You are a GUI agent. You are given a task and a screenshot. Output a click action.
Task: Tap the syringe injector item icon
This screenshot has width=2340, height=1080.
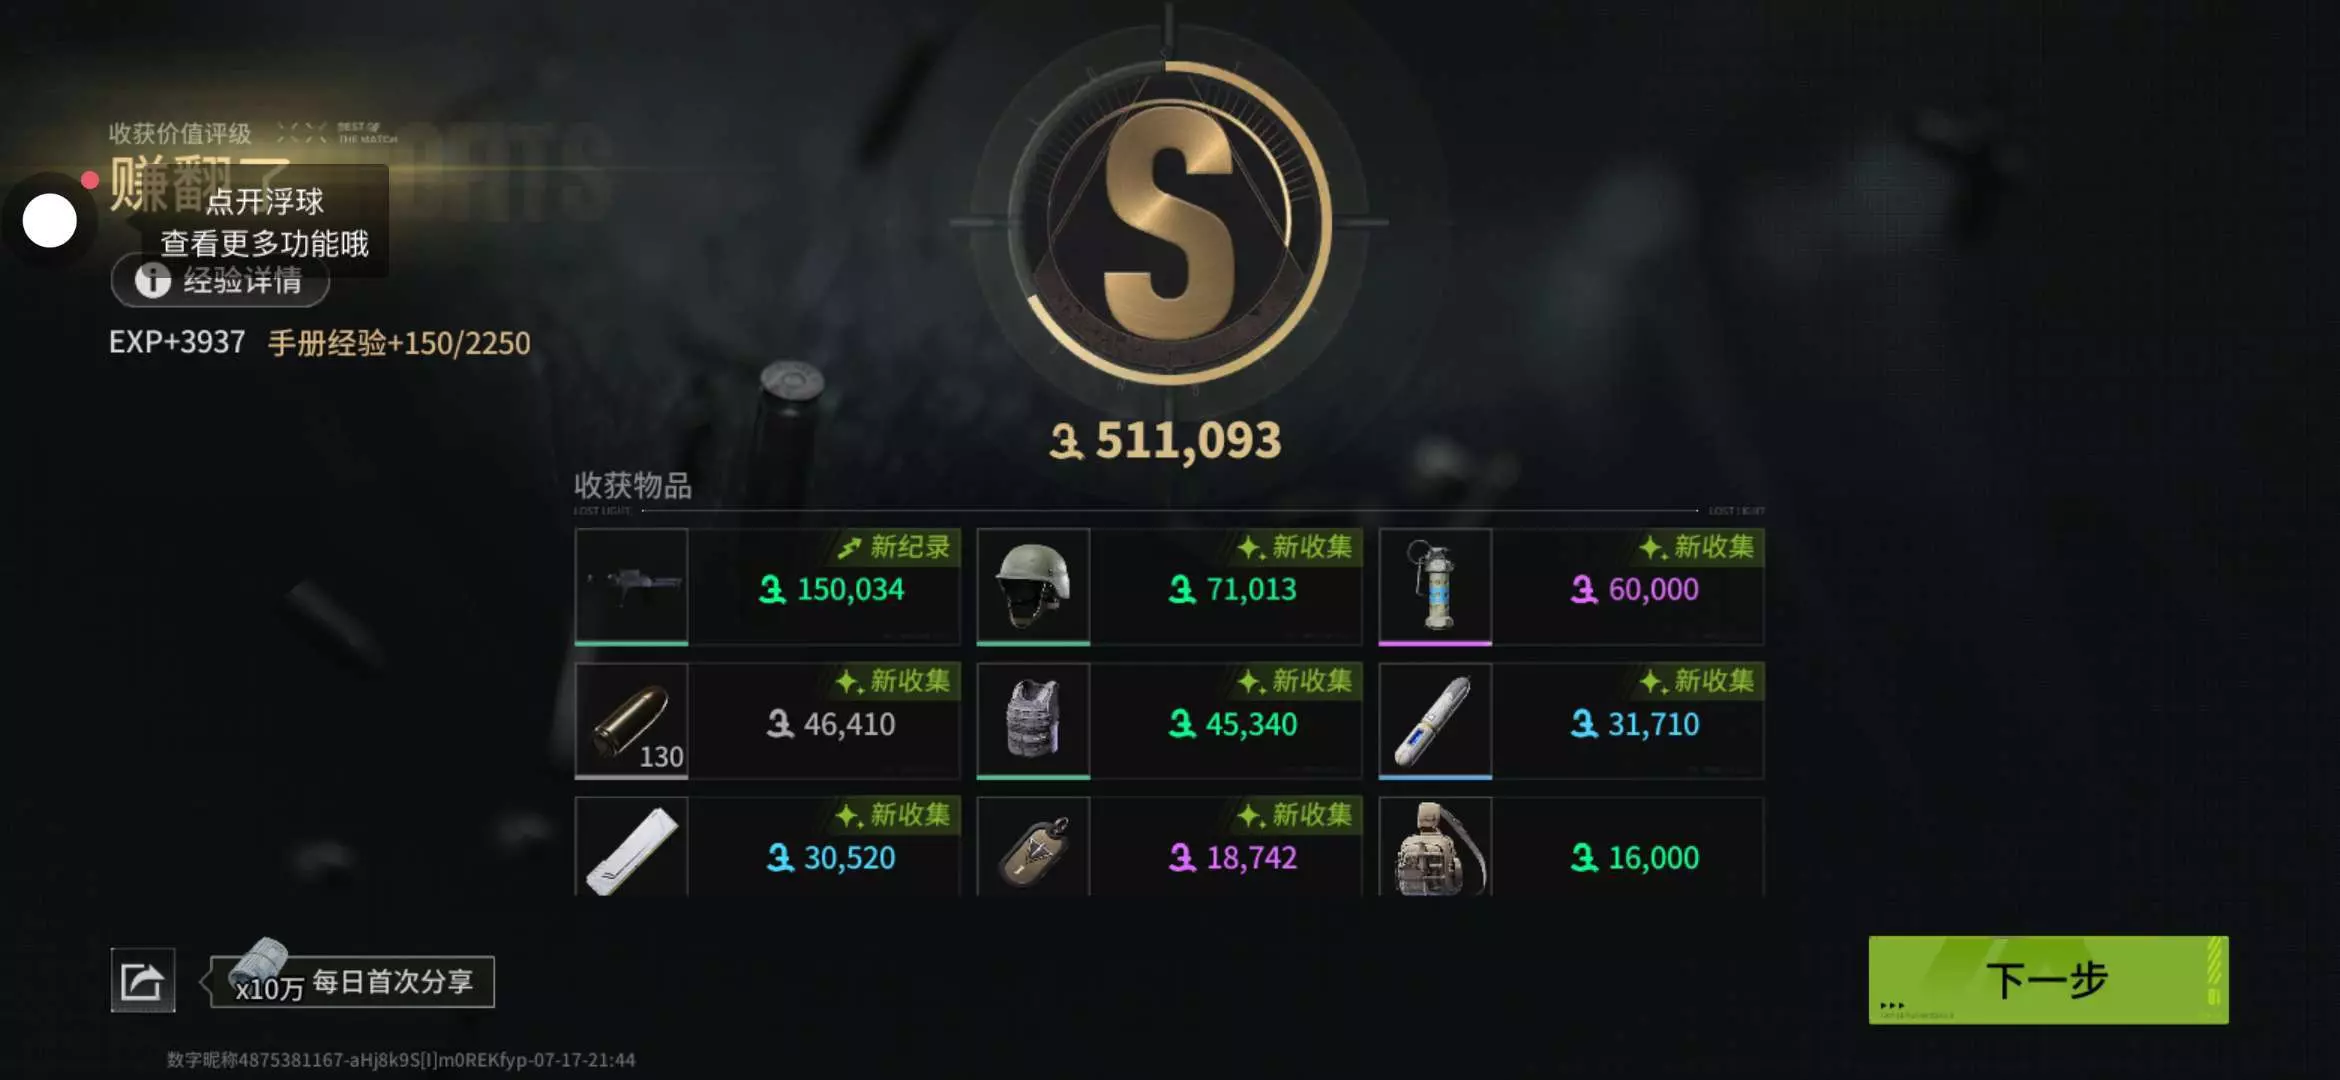coord(1435,720)
